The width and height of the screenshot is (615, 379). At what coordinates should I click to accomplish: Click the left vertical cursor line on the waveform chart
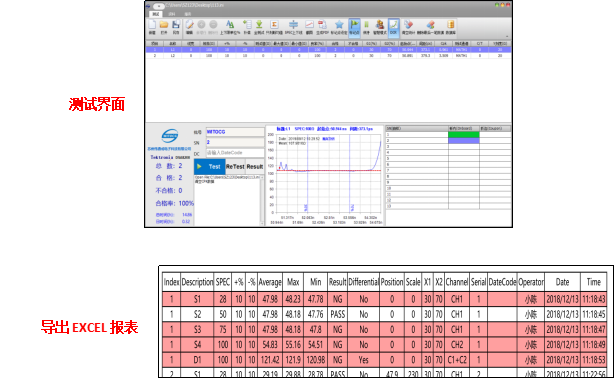pyautogui.click(x=307, y=173)
